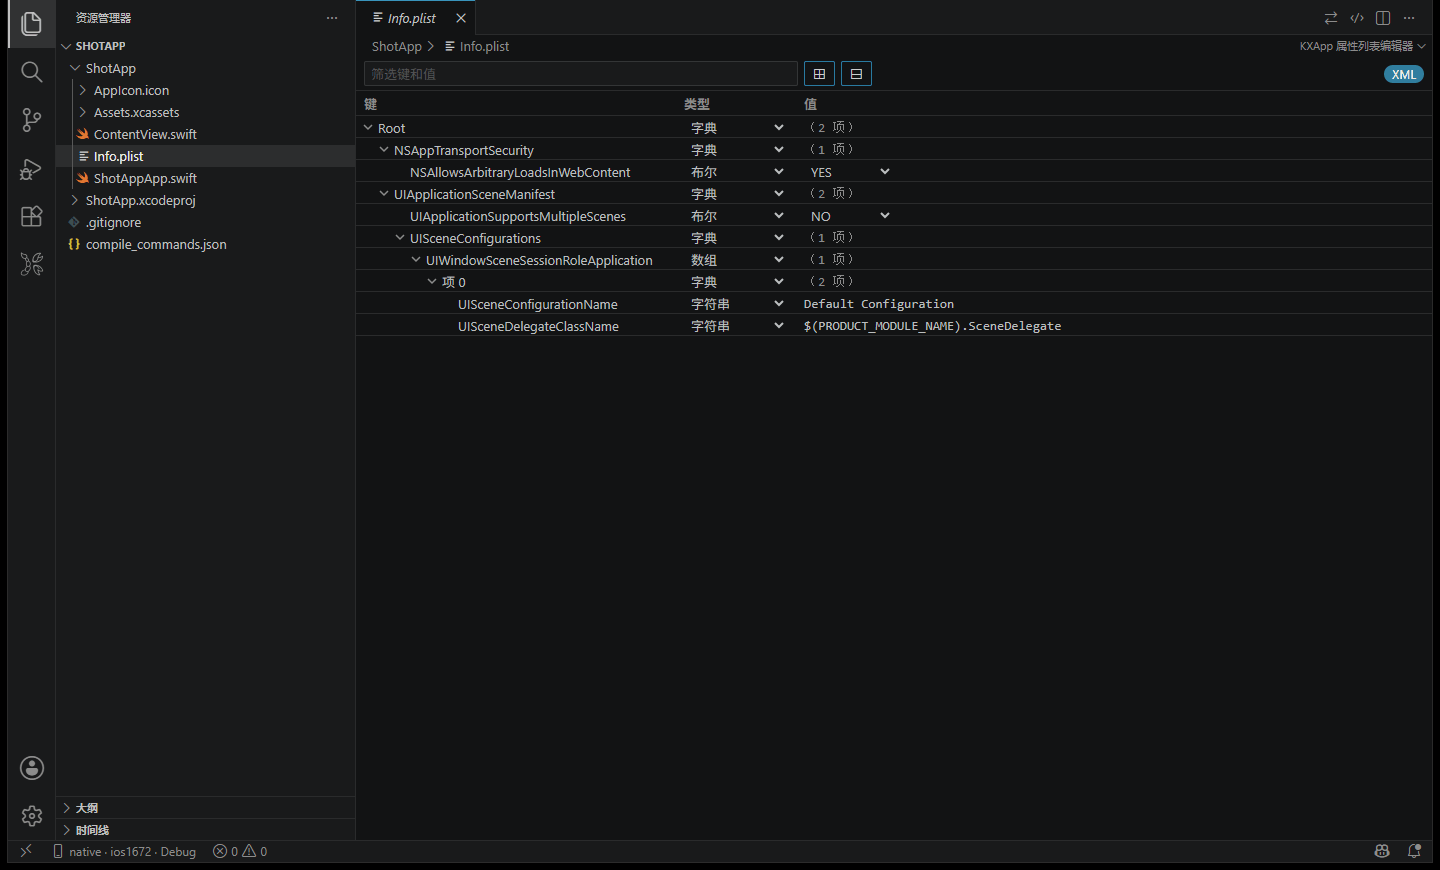Viewport: 1440px width, 870px height.
Task: Open the notifications bell in status bar
Action: [x=1414, y=851]
